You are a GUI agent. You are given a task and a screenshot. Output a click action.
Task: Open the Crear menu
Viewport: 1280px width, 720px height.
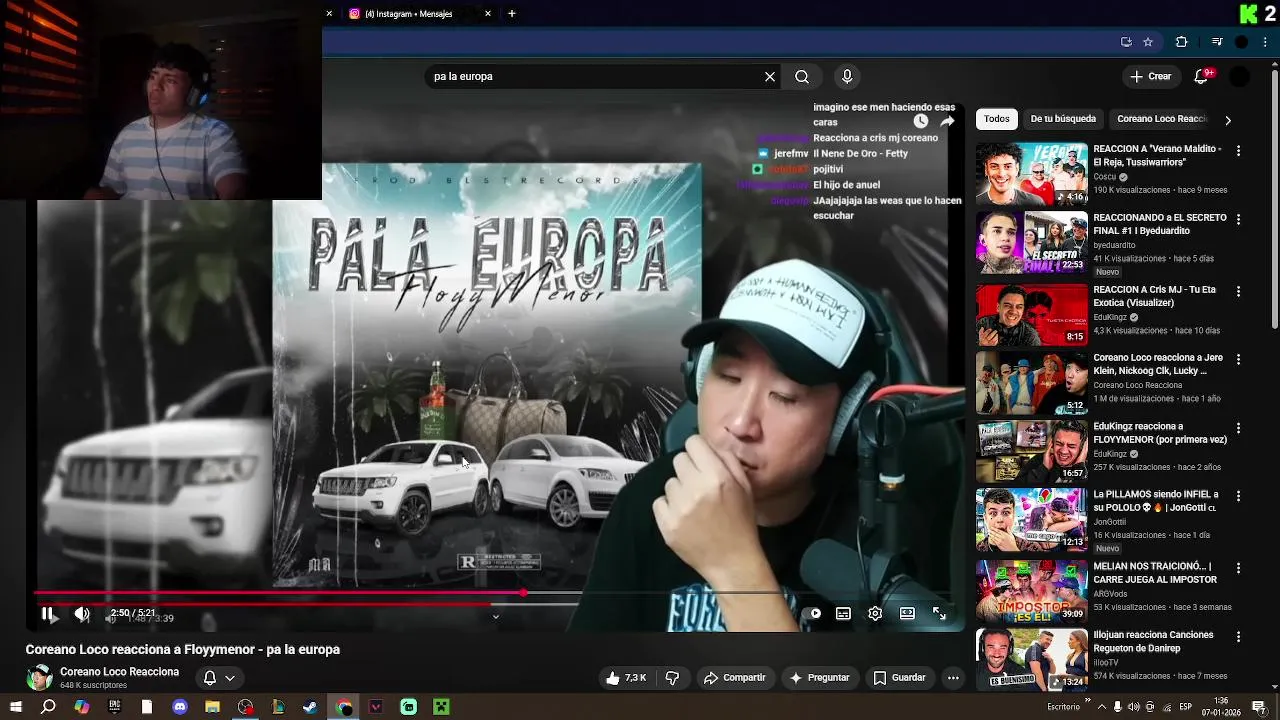coord(1151,76)
